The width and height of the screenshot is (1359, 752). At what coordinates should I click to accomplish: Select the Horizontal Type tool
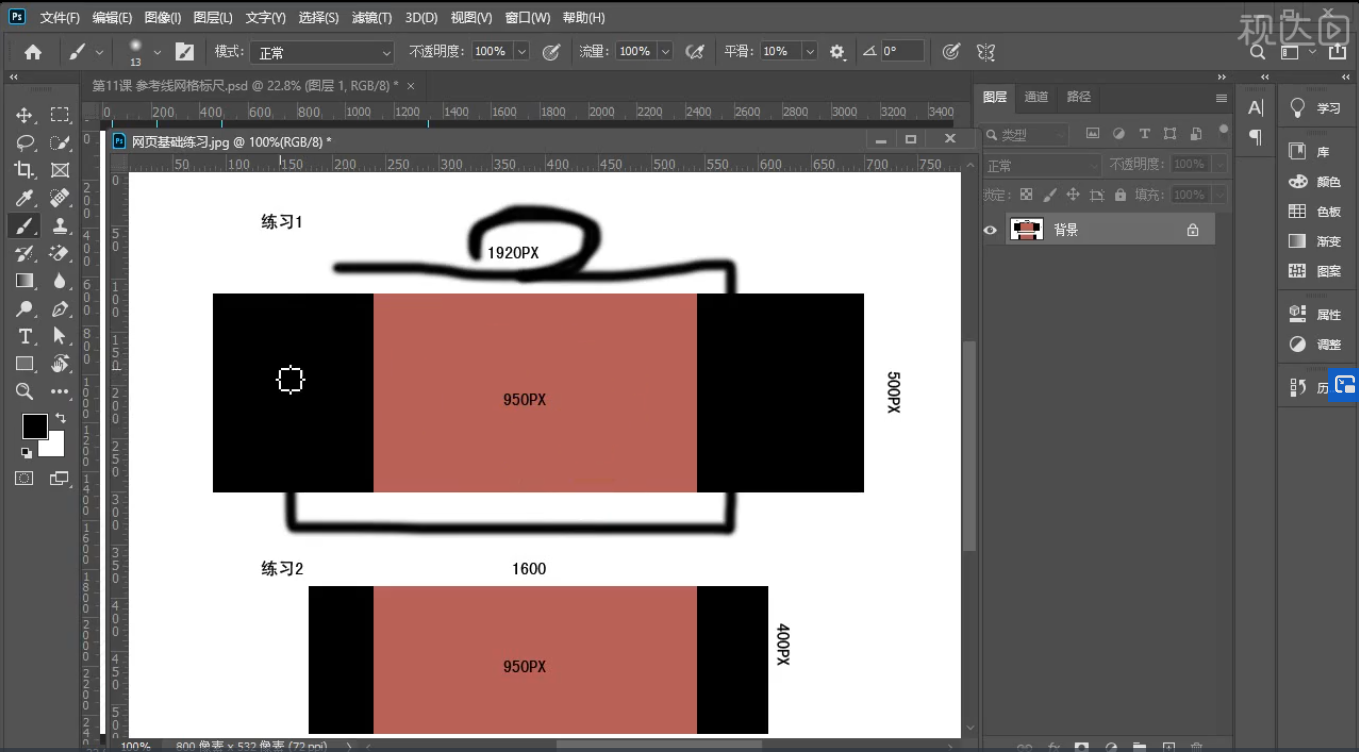click(x=25, y=336)
